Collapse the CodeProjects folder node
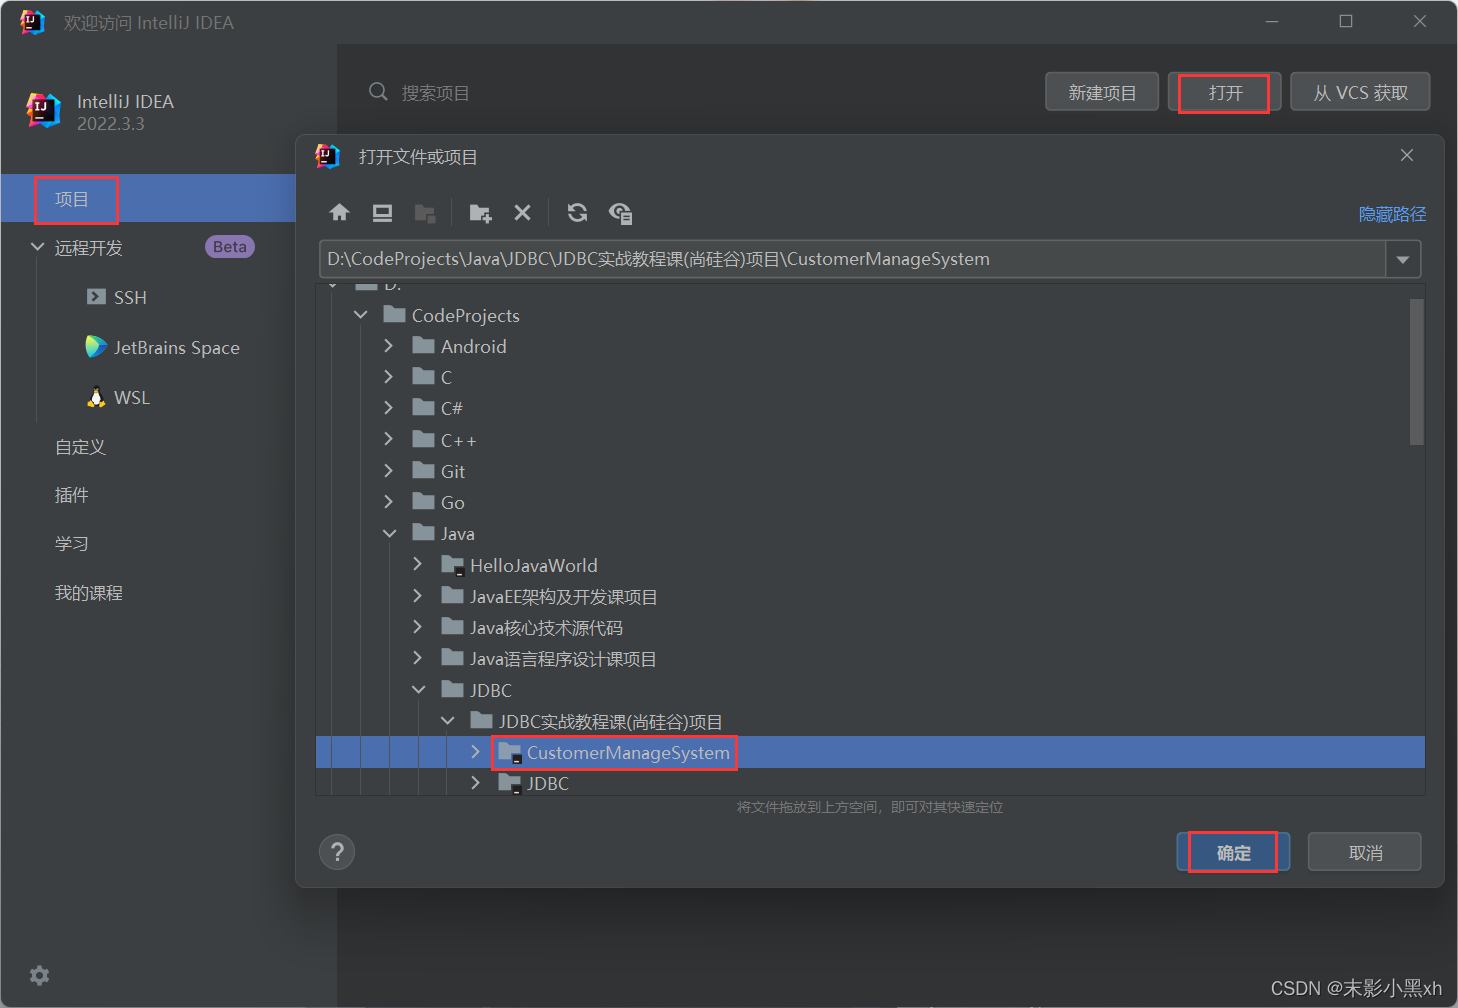 (x=361, y=315)
